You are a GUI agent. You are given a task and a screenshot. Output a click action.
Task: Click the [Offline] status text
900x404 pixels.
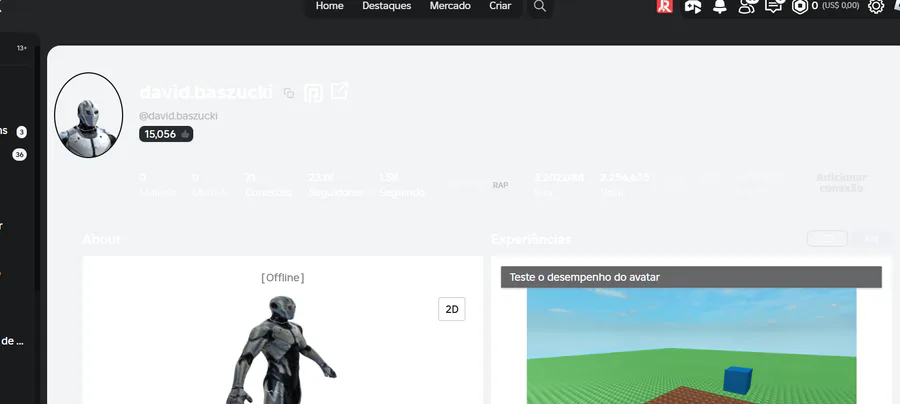(x=282, y=278)
